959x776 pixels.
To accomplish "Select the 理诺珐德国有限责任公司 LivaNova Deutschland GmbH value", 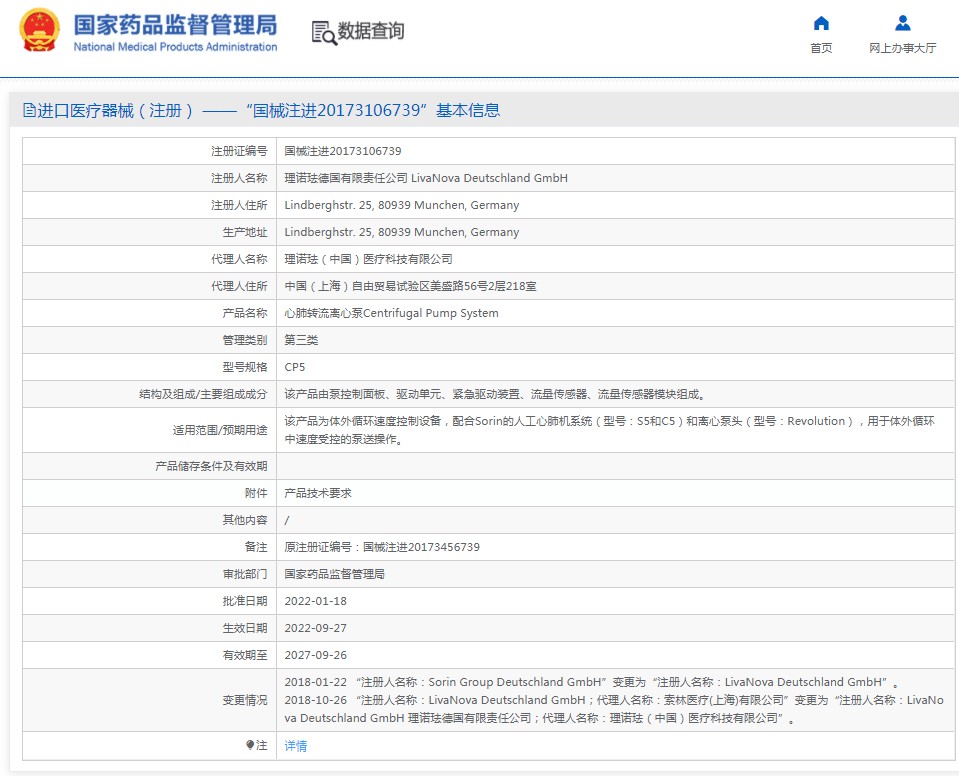I will (426, 178).
